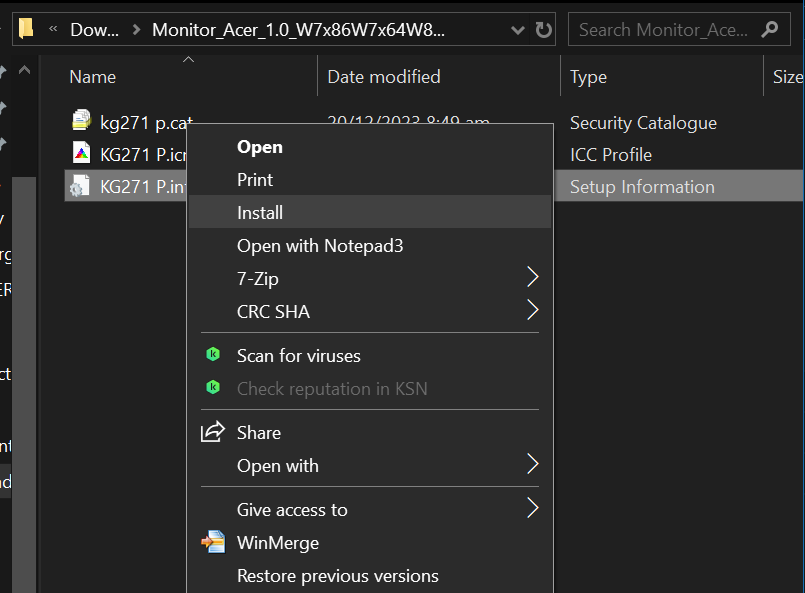Choose Restore previous versions
This screenshot has width=805, height=593.
(337, 575)
